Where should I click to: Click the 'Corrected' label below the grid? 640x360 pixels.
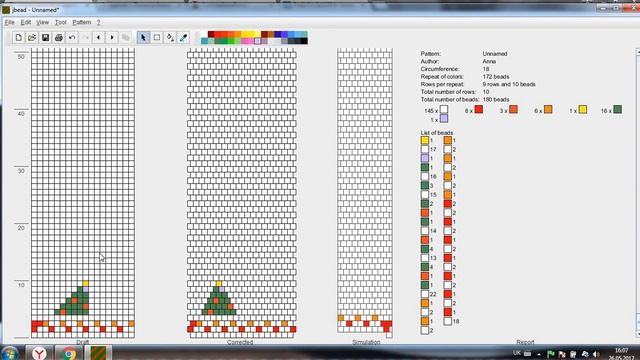240,342
